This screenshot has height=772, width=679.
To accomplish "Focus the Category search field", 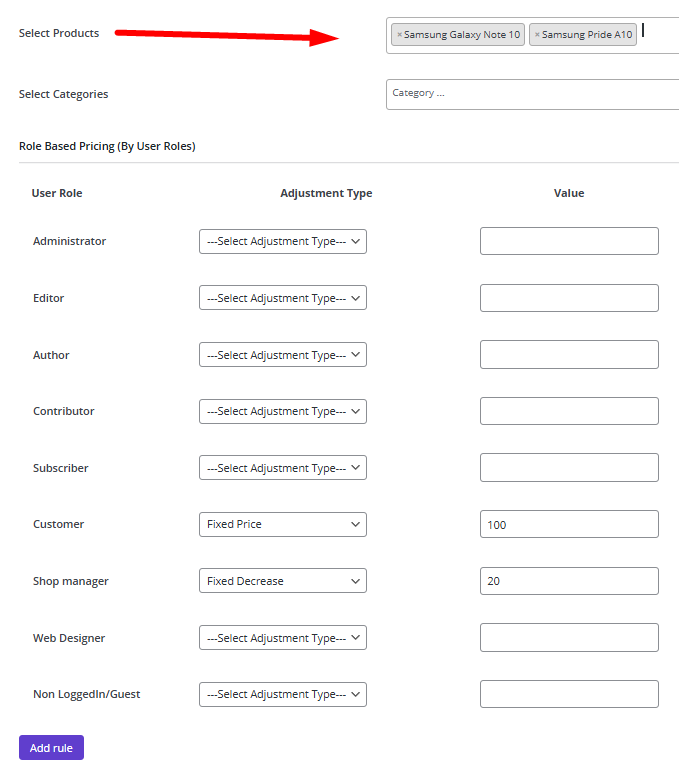I will pyautogui.click(x=532, y=94).
